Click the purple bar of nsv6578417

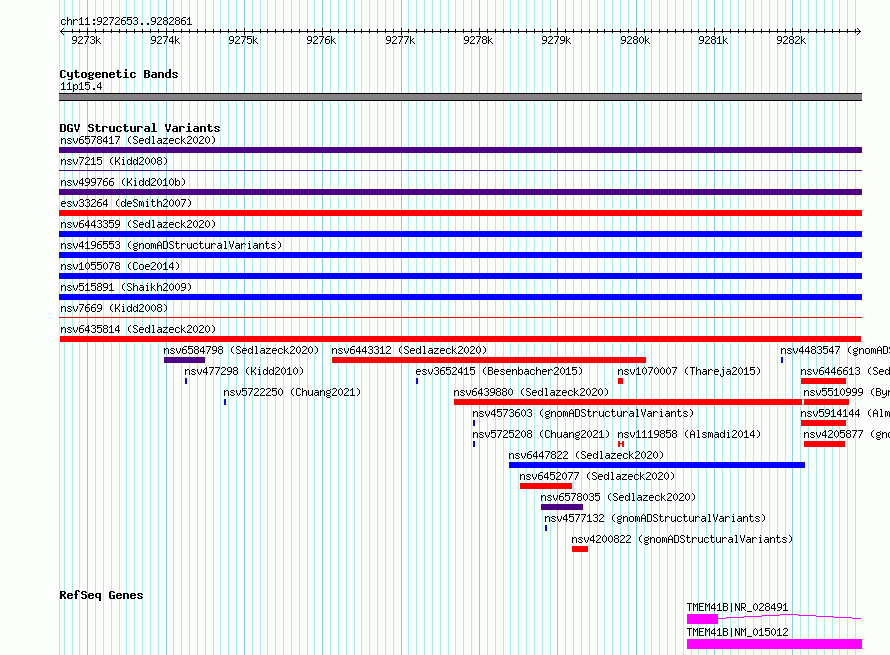(460, 150)
